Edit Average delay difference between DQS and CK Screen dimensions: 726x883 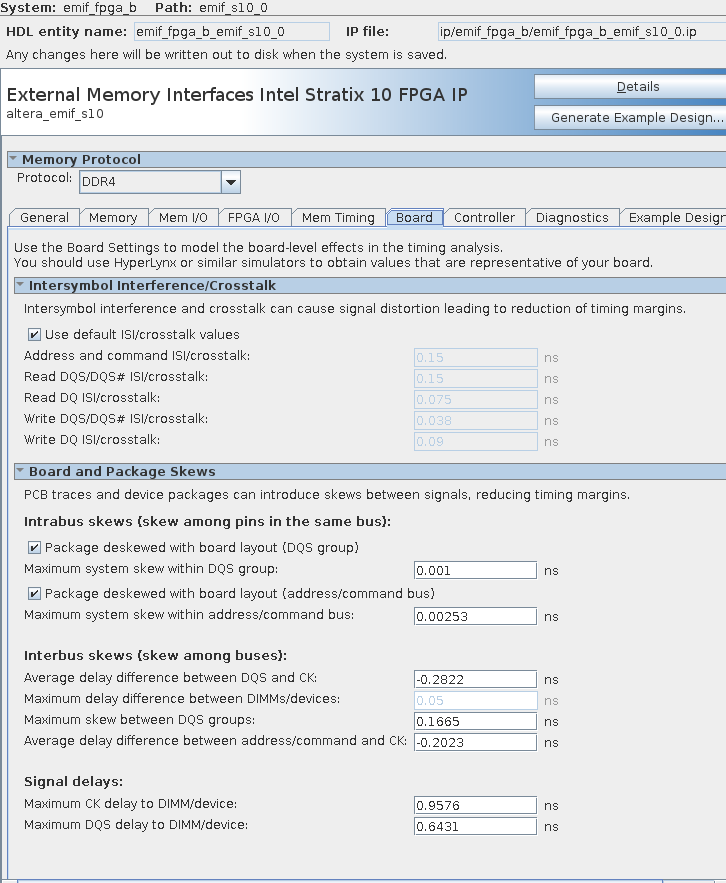(x=475, y=679)
